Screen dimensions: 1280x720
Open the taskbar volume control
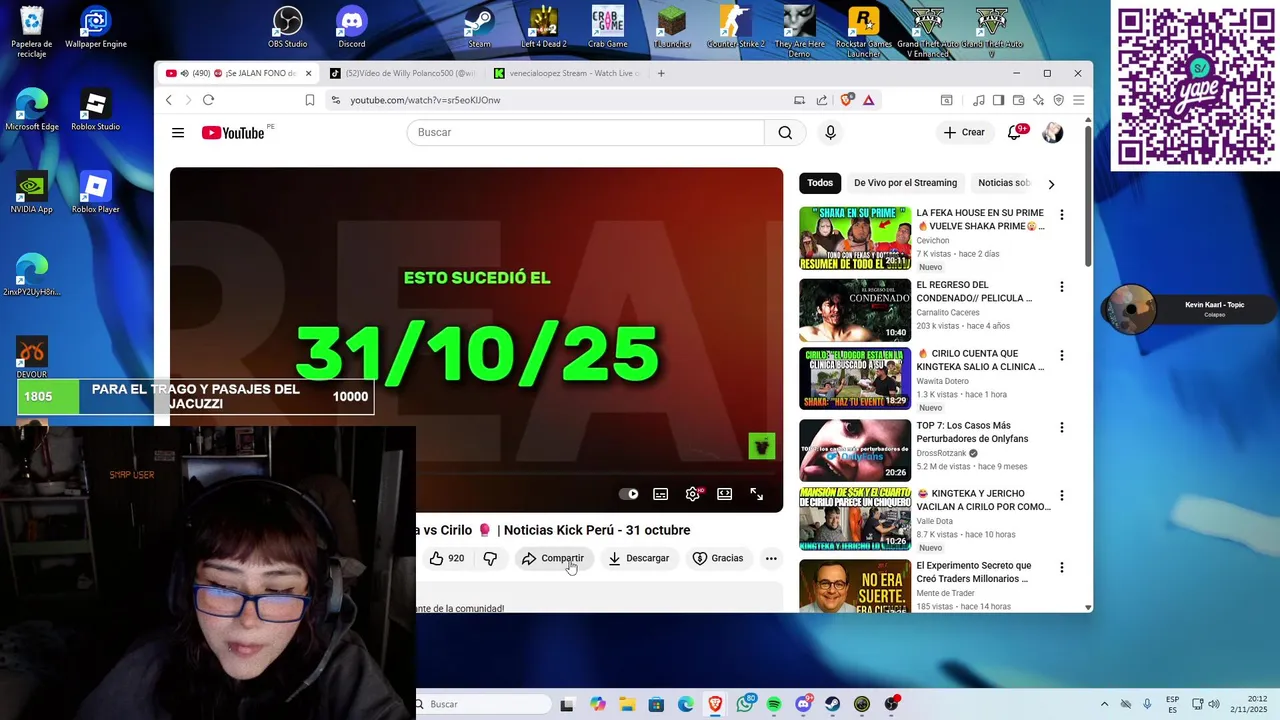1215,704
